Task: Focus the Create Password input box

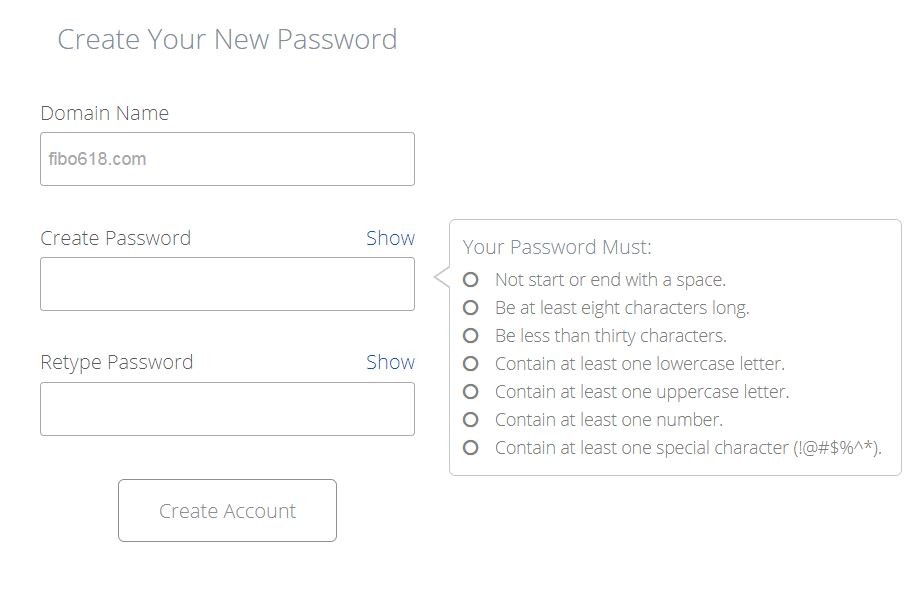Action: point(227,283)
